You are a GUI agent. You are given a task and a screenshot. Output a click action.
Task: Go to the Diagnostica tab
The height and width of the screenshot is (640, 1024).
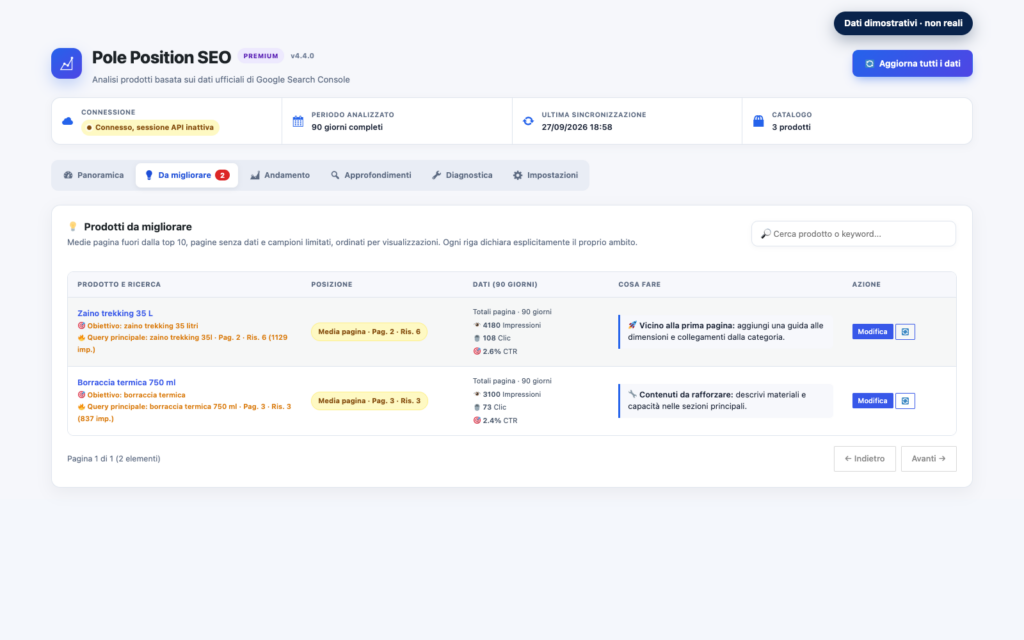pyautogui.click(x=462, y=175)
